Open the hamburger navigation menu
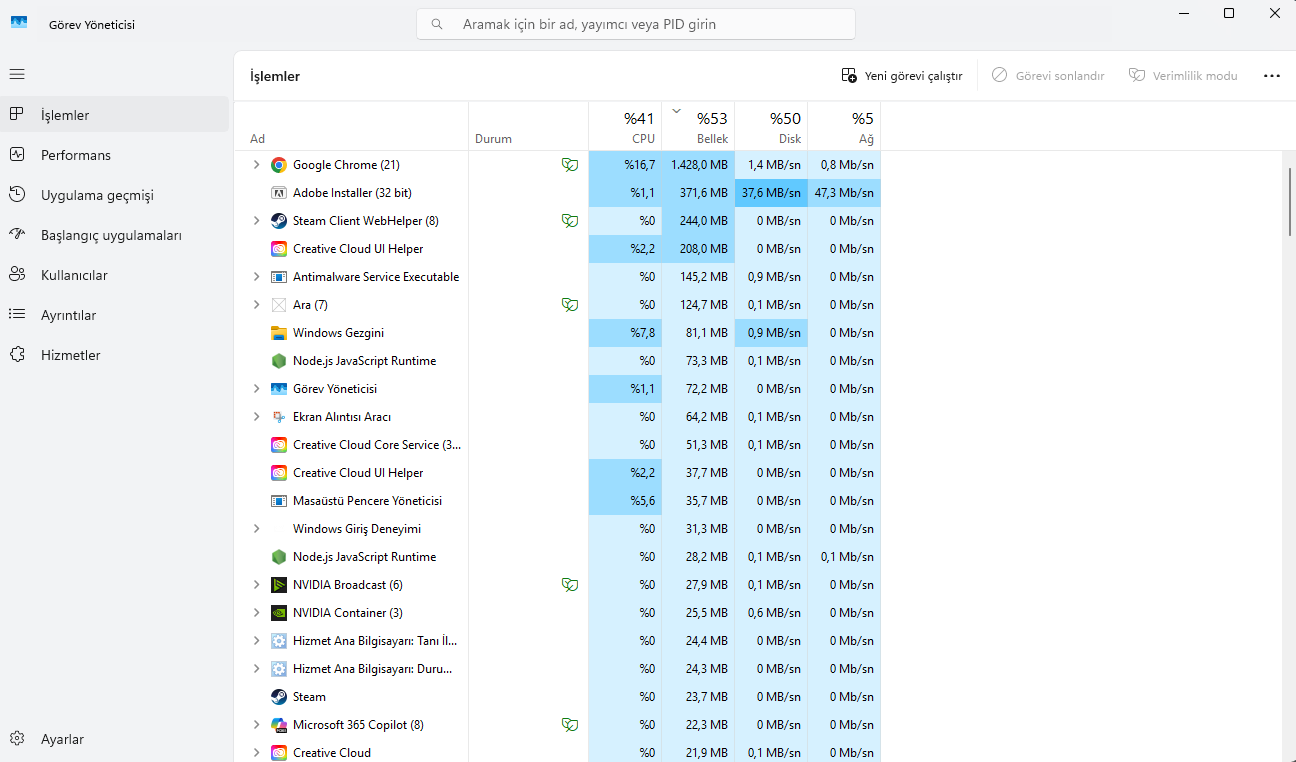 pos(17,74)
